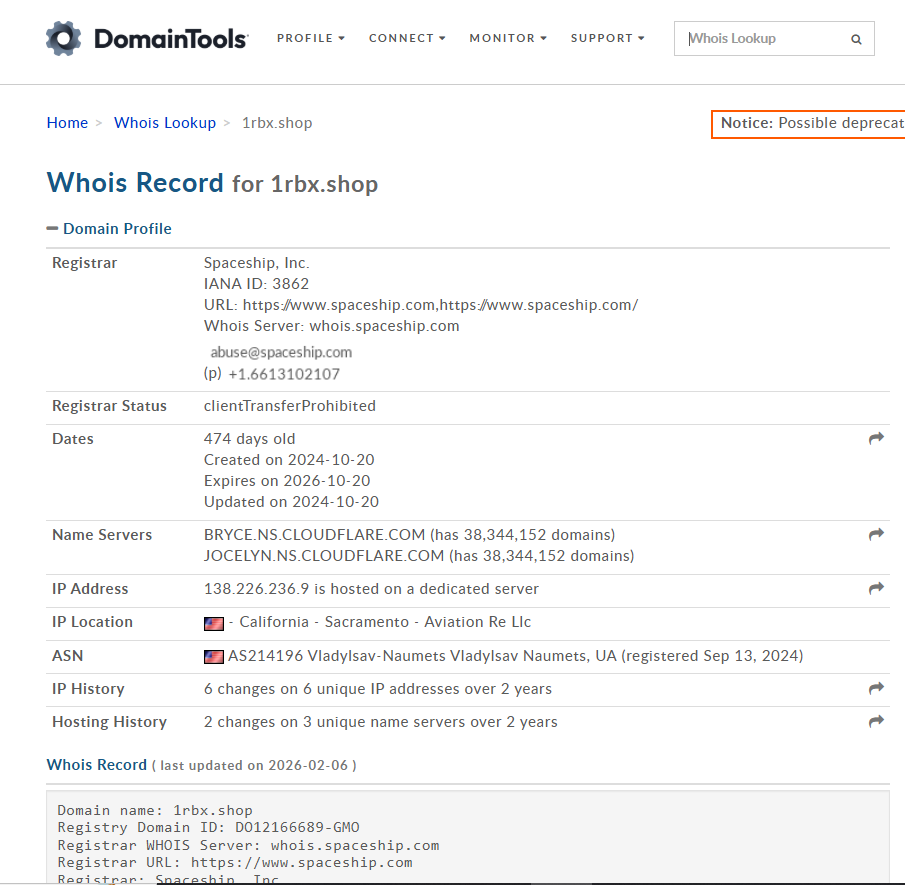Click IP address 138.226.236.9 text

pos(256,589)
